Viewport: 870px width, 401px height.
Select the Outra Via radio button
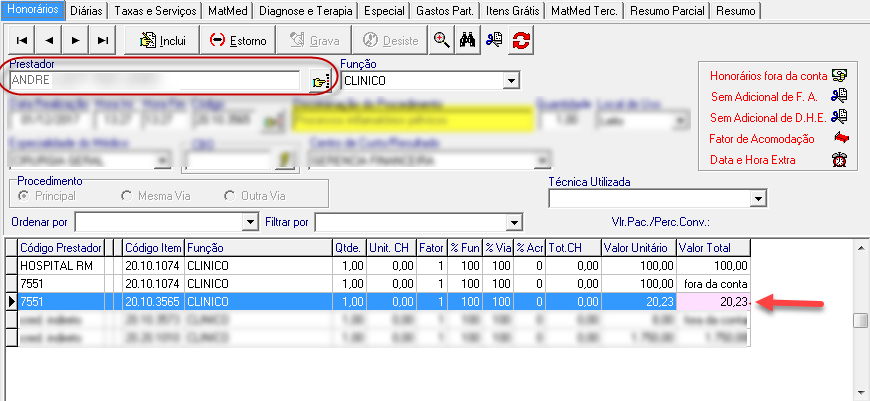pyautogui.click(x=229, y=196)
